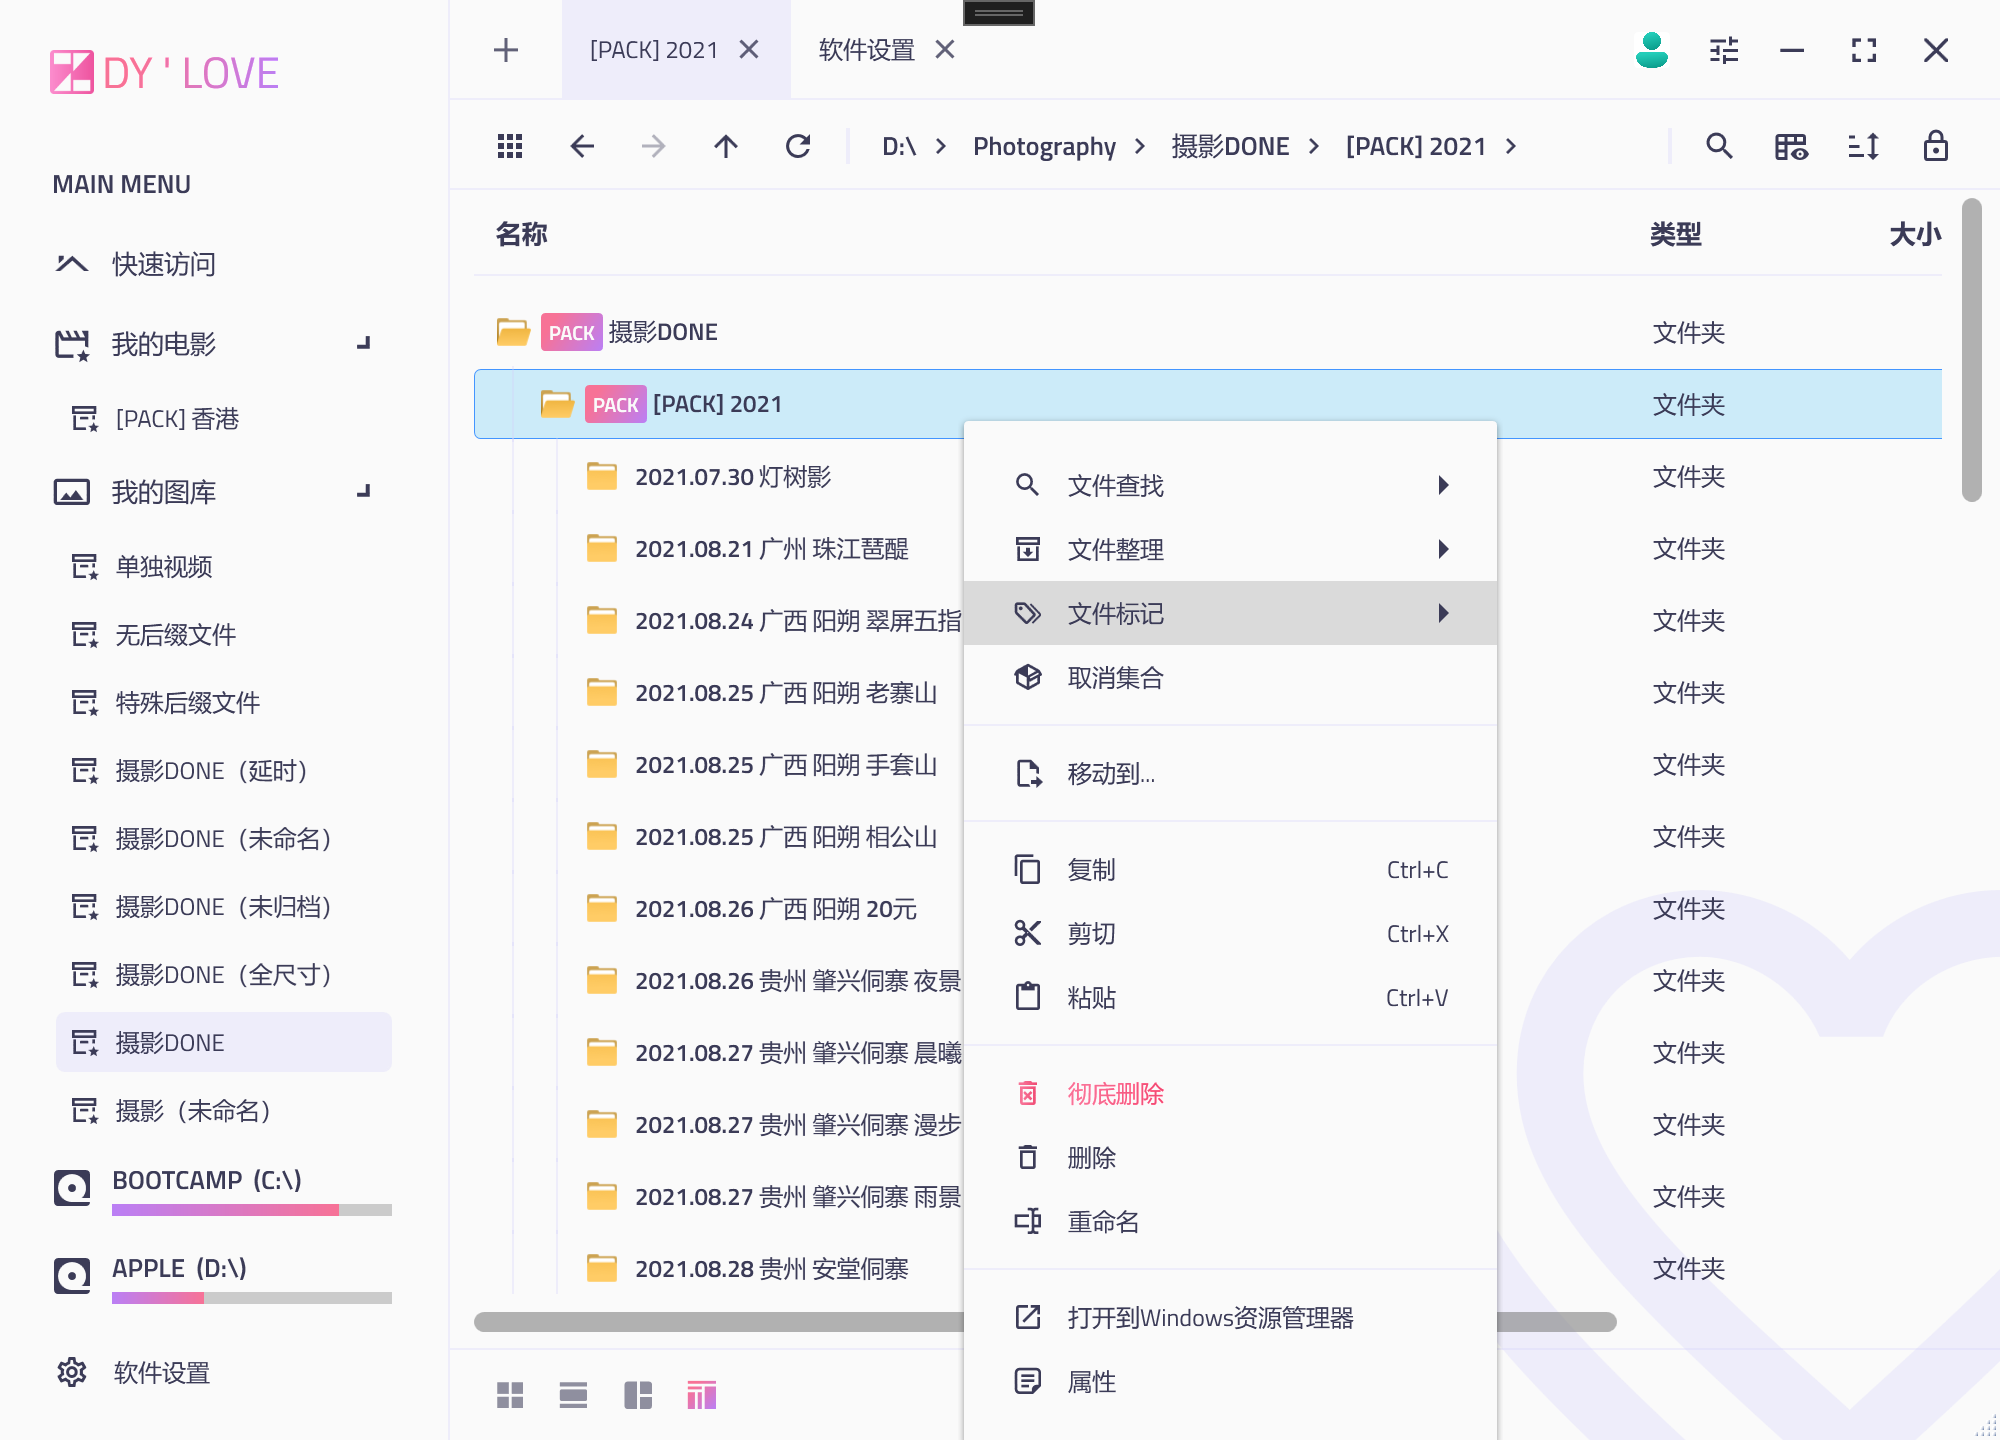
Task: Click the DY ' LOVE logo
Action: 165,73
